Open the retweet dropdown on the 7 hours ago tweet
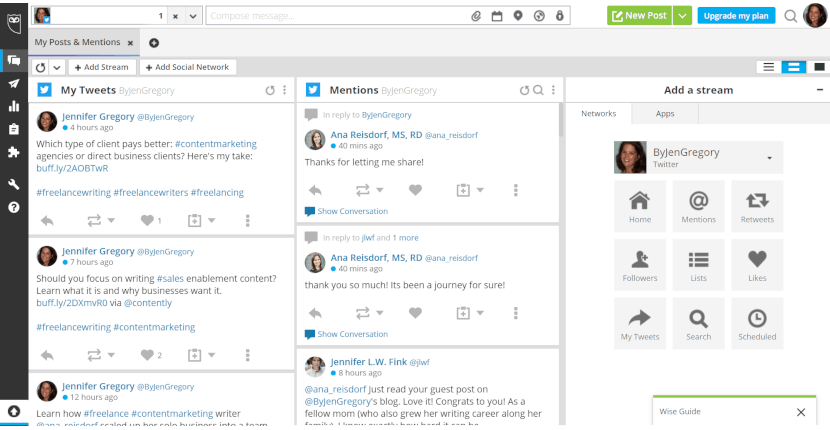 pyautogui.click(x=111, y=355)
